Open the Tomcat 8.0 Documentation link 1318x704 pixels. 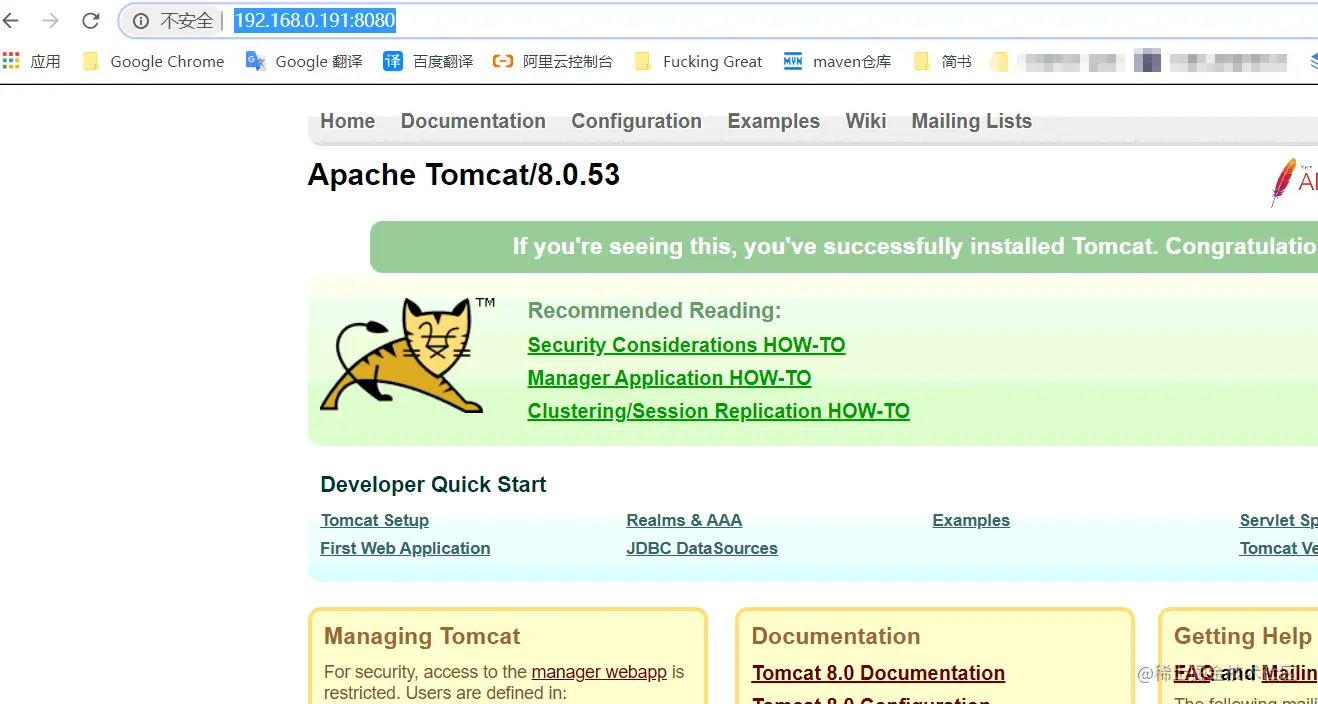pos(878,673)
